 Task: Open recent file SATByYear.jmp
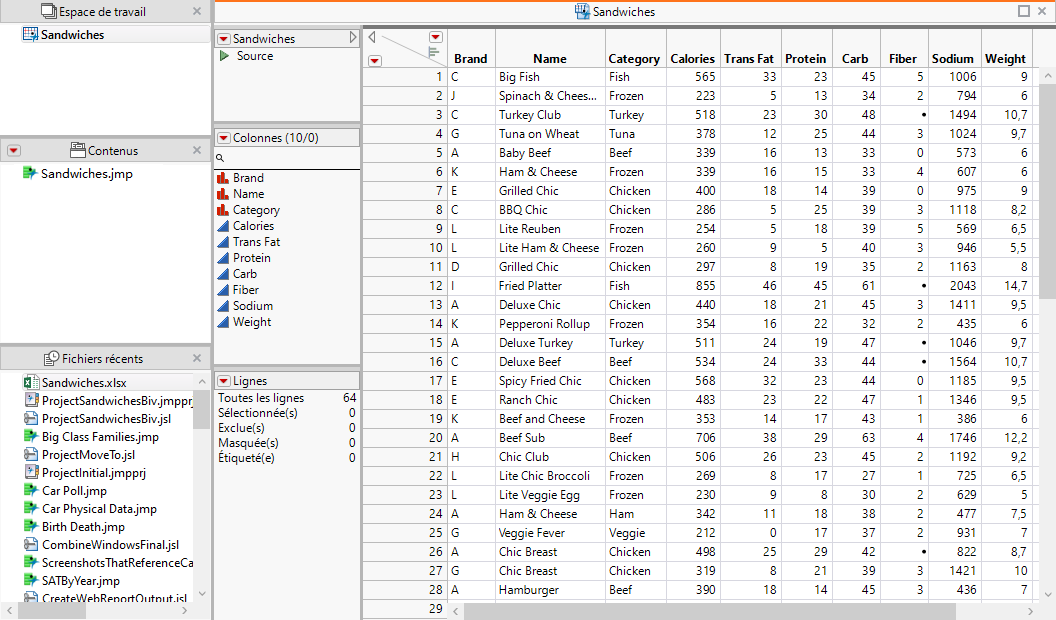(81, 581)
